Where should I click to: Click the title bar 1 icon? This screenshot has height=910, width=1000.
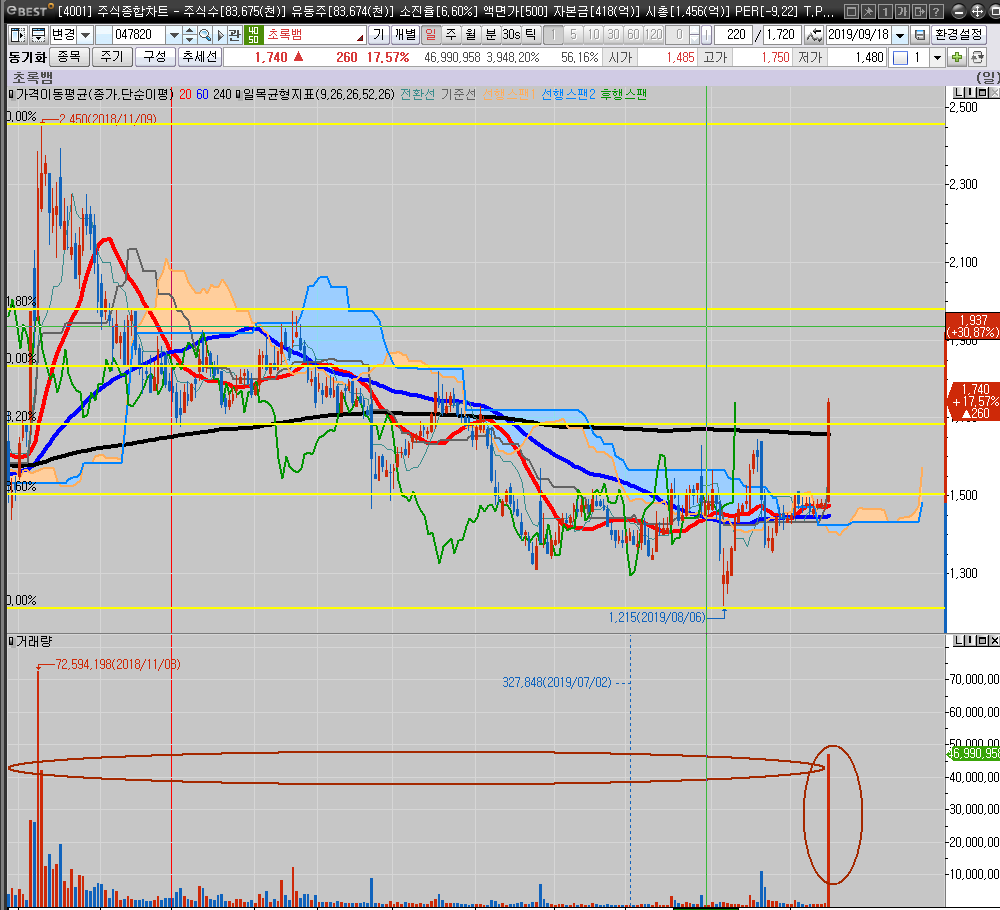(885, 11)
